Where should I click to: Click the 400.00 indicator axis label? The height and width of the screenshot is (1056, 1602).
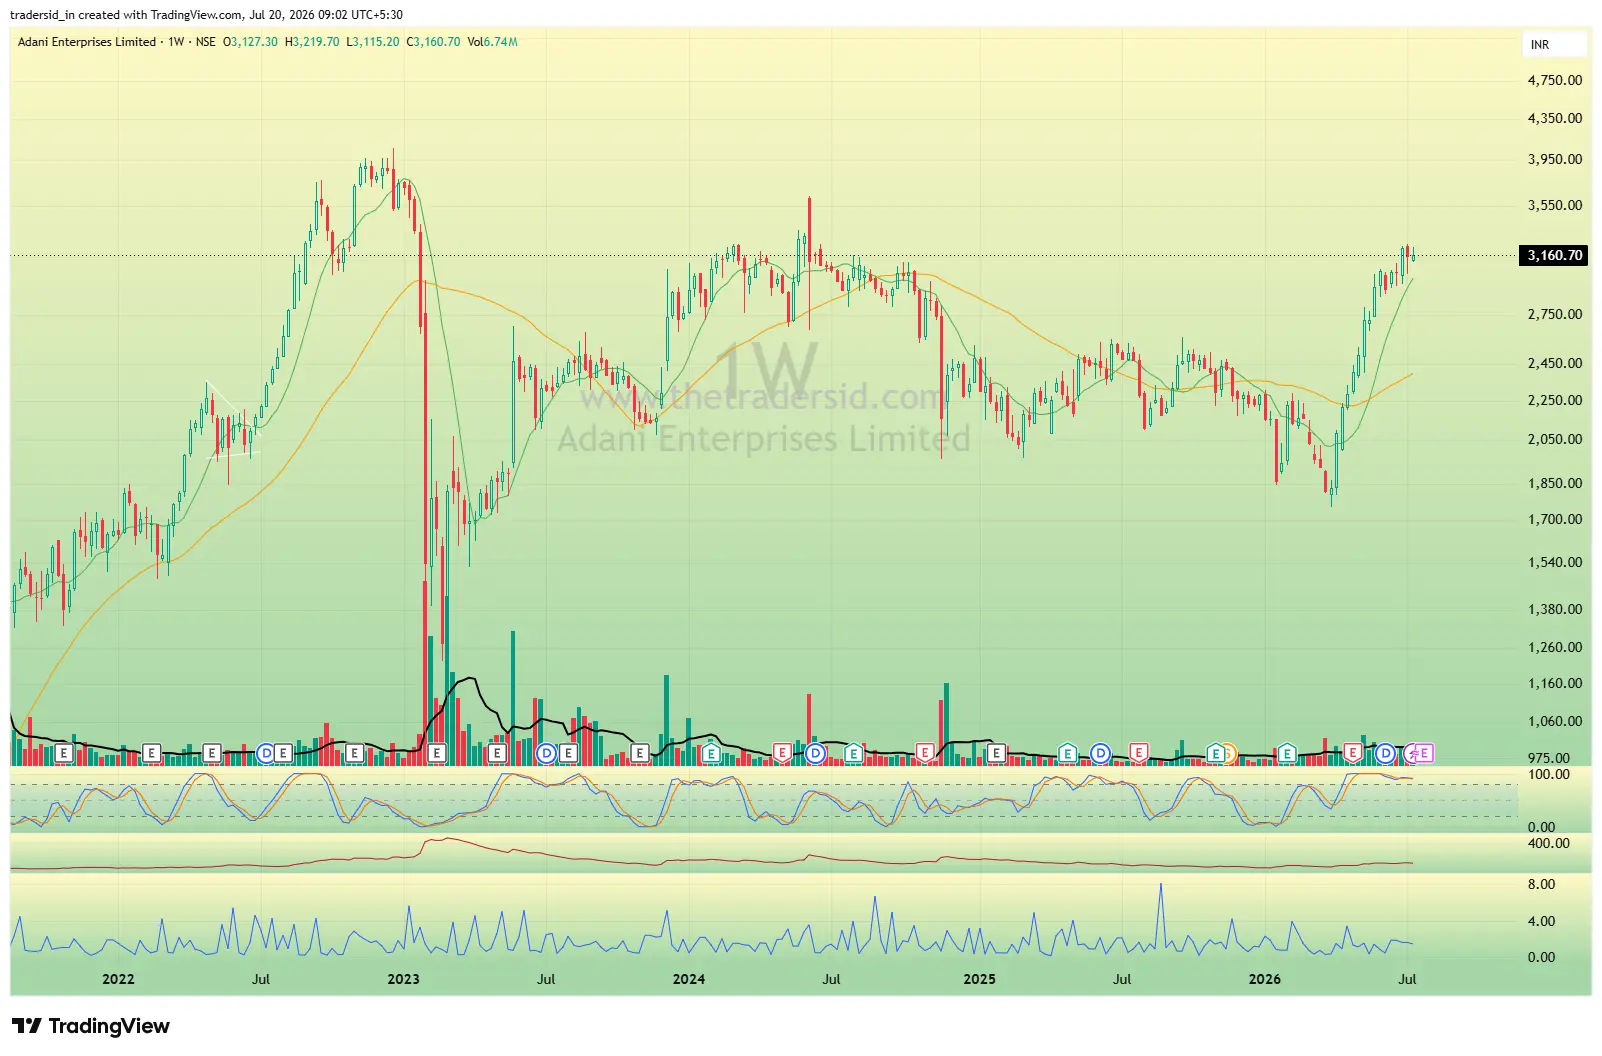pyautogui.click(x=1549, y=843)
